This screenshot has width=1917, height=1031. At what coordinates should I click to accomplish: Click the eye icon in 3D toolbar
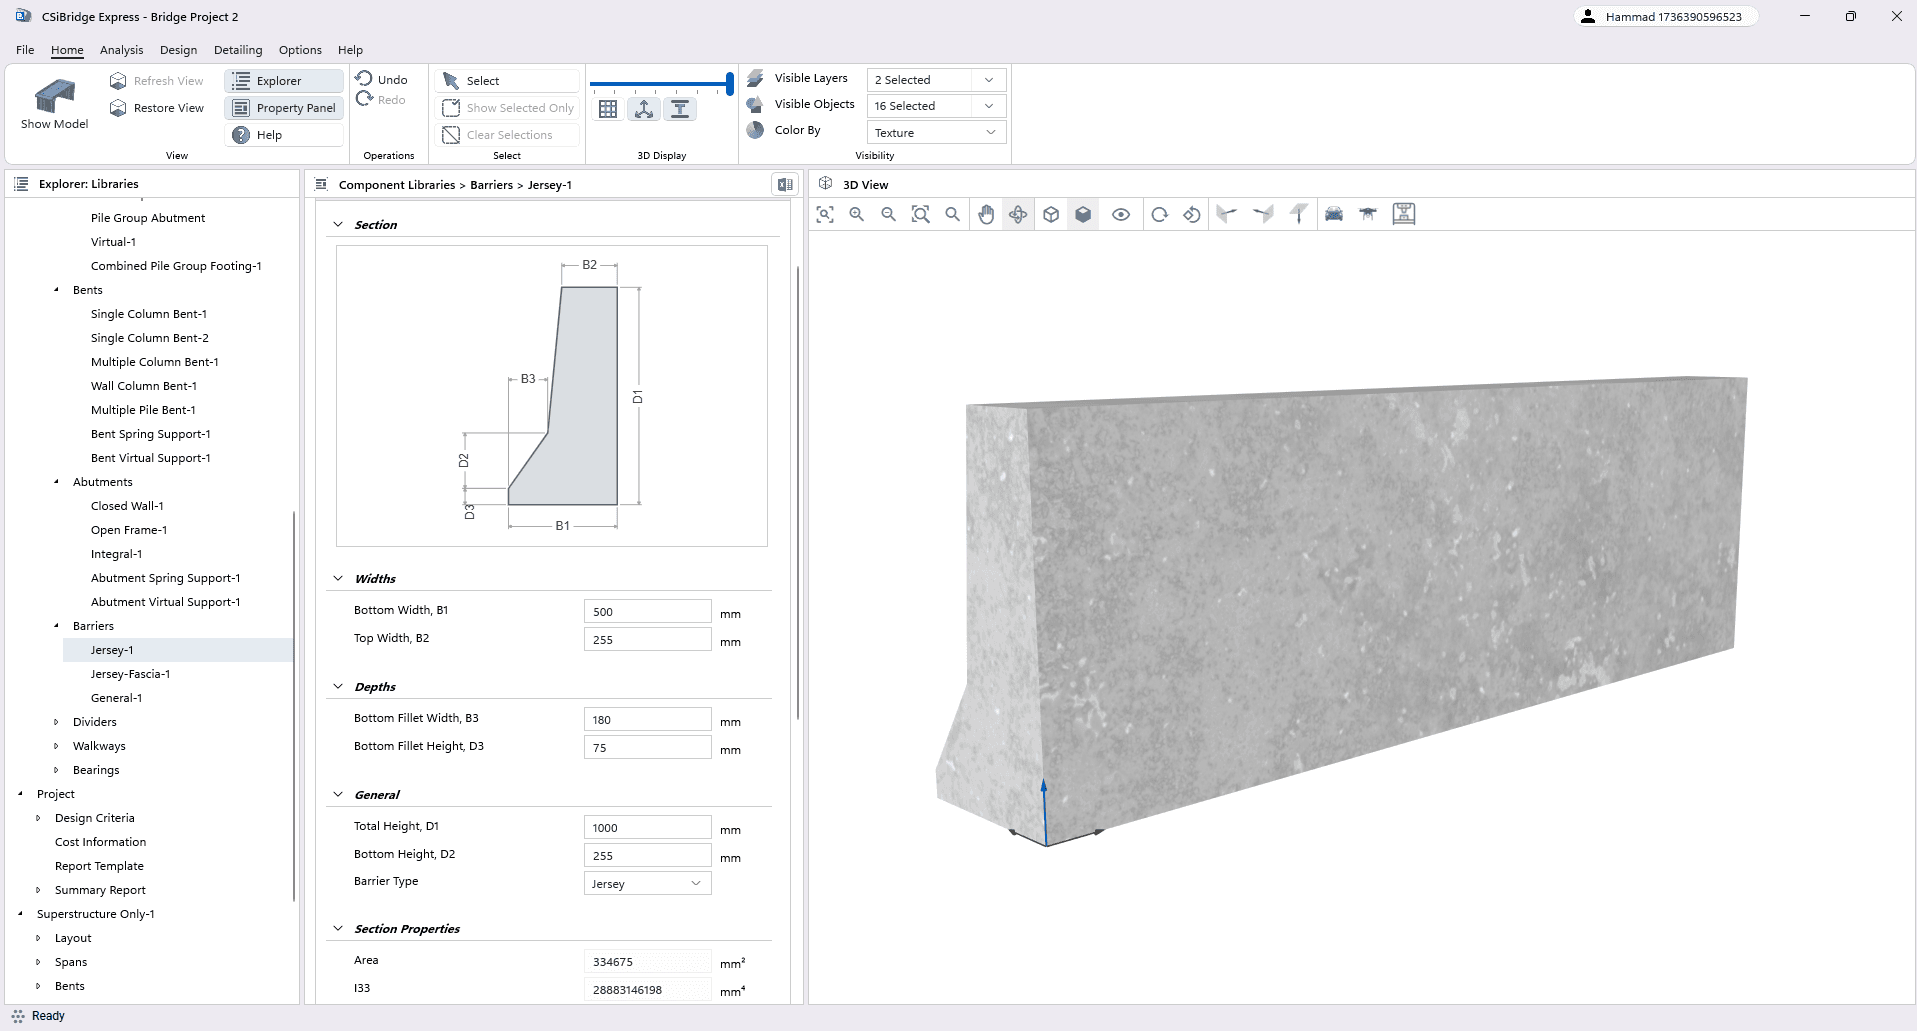point(1121,214)
